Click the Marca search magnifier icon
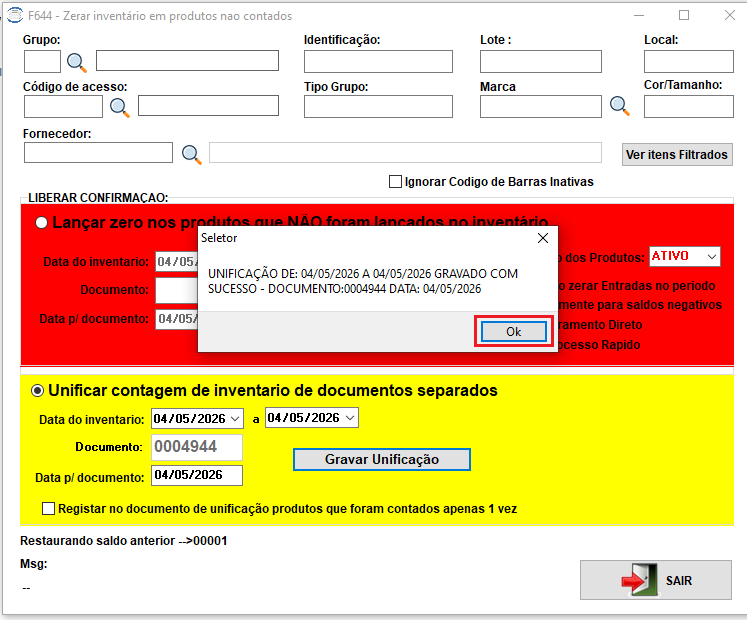The width and height of the screenshot is (747, 620). [620, 105]
